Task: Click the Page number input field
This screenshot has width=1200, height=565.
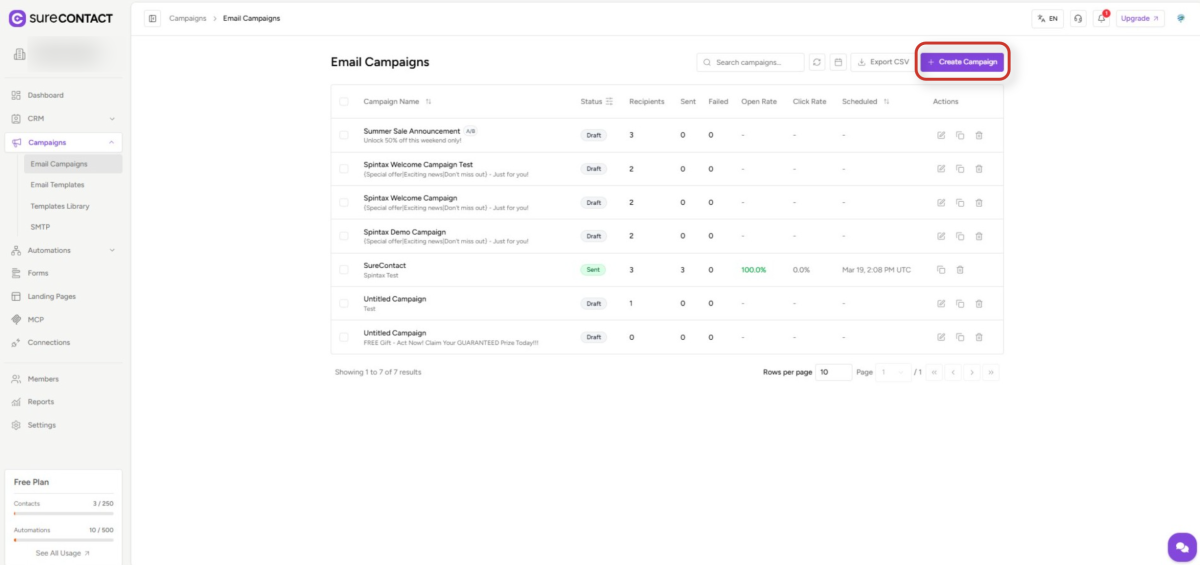Action: pos(893,372)
